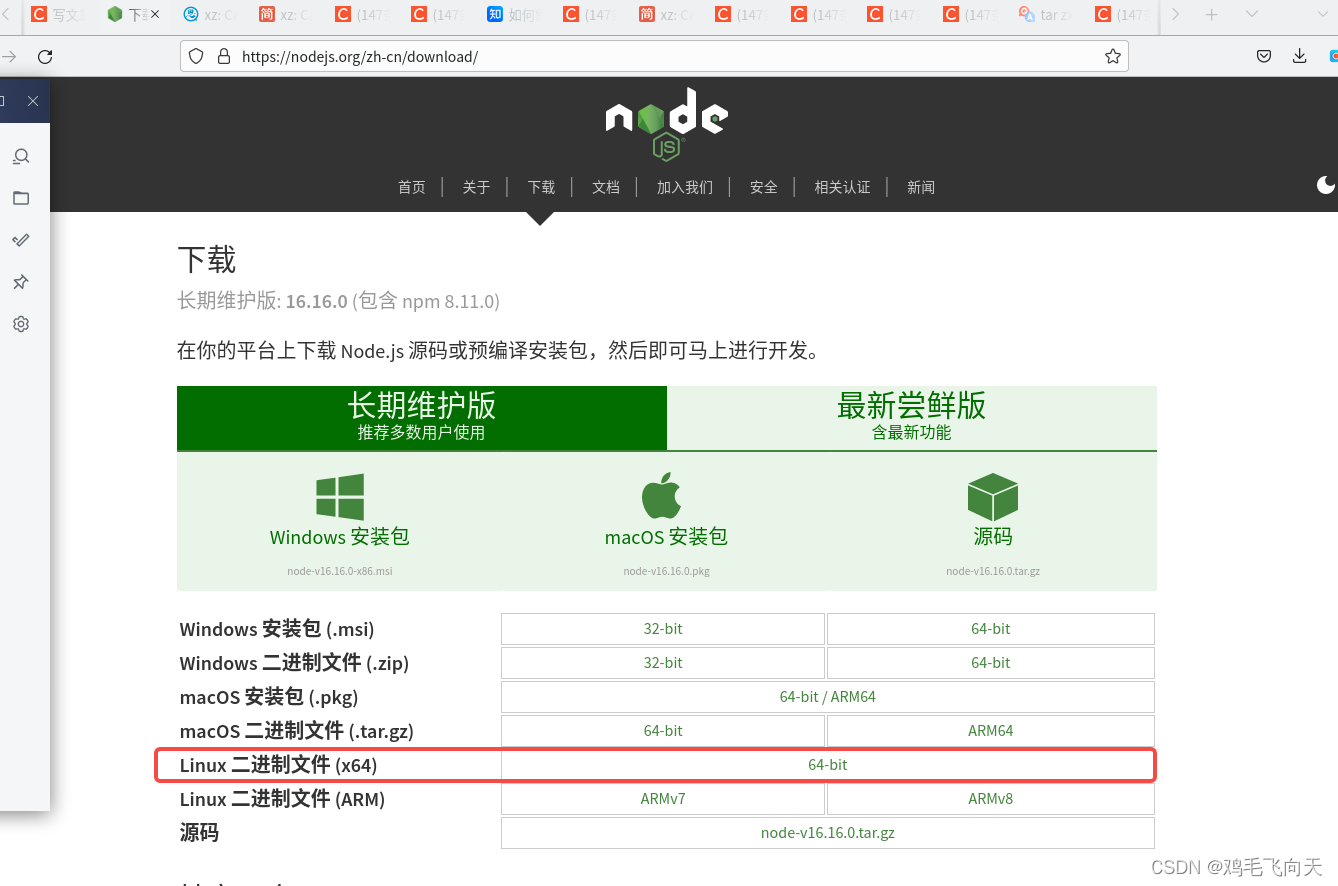Open 相关认证 in the nav menu
The height and width of the screenshot is (886, 1338).
coord(842,187)
